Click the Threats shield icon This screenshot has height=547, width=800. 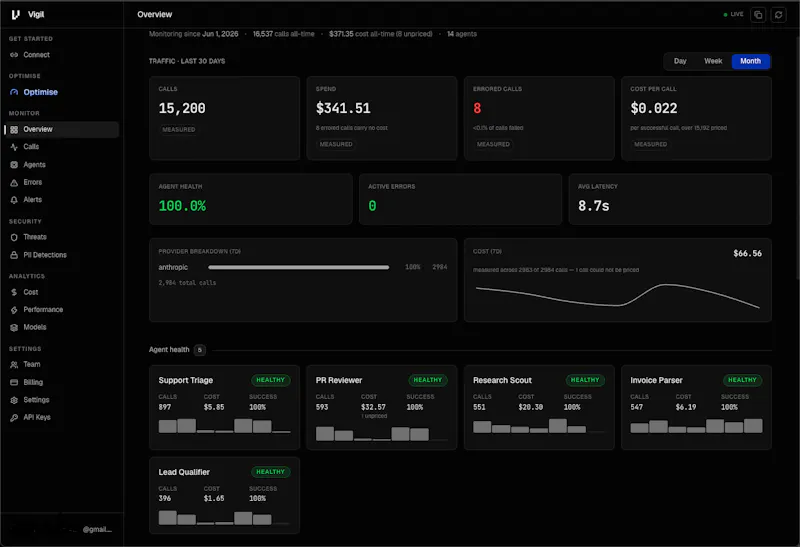point(14,237)
